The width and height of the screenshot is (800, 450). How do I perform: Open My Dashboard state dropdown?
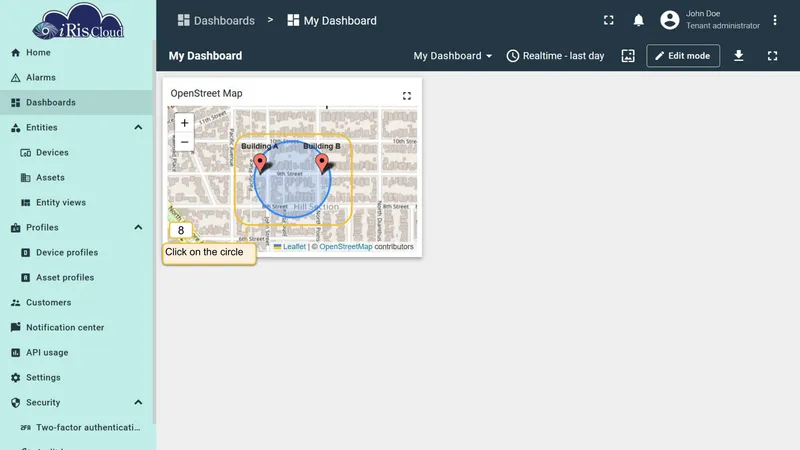(453, 56)
